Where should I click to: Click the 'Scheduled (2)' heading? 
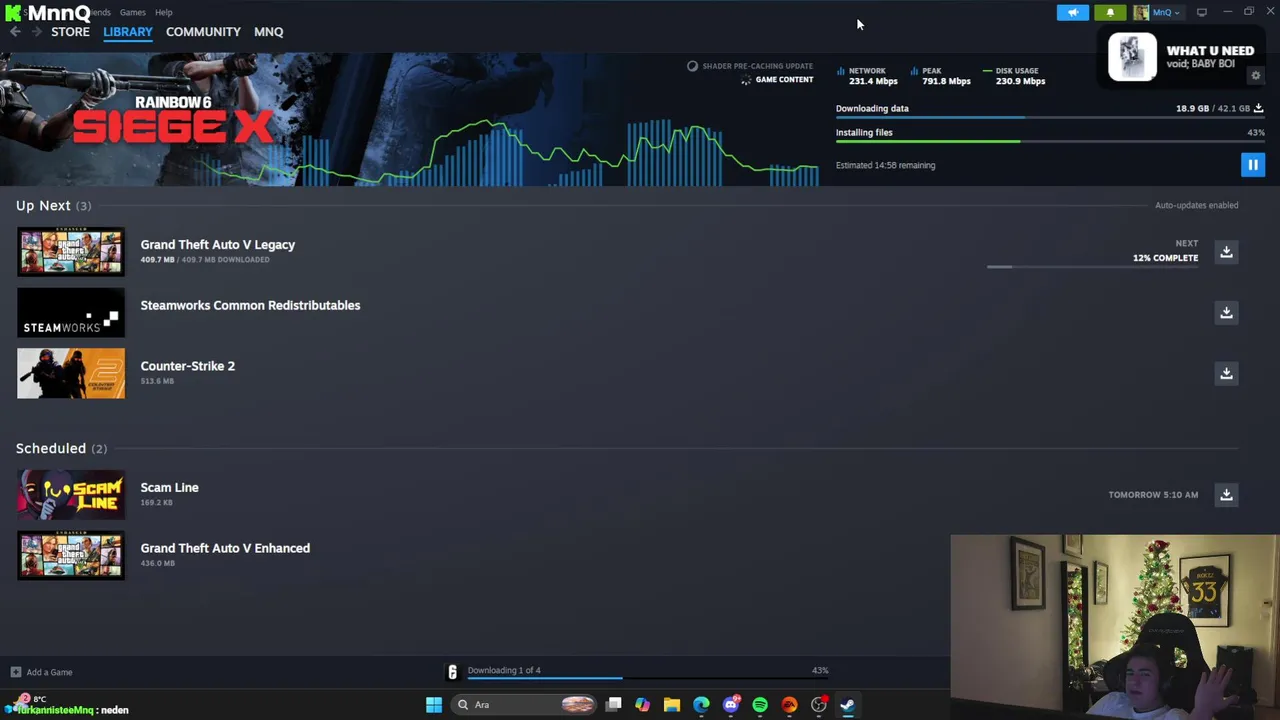point(61,448)
